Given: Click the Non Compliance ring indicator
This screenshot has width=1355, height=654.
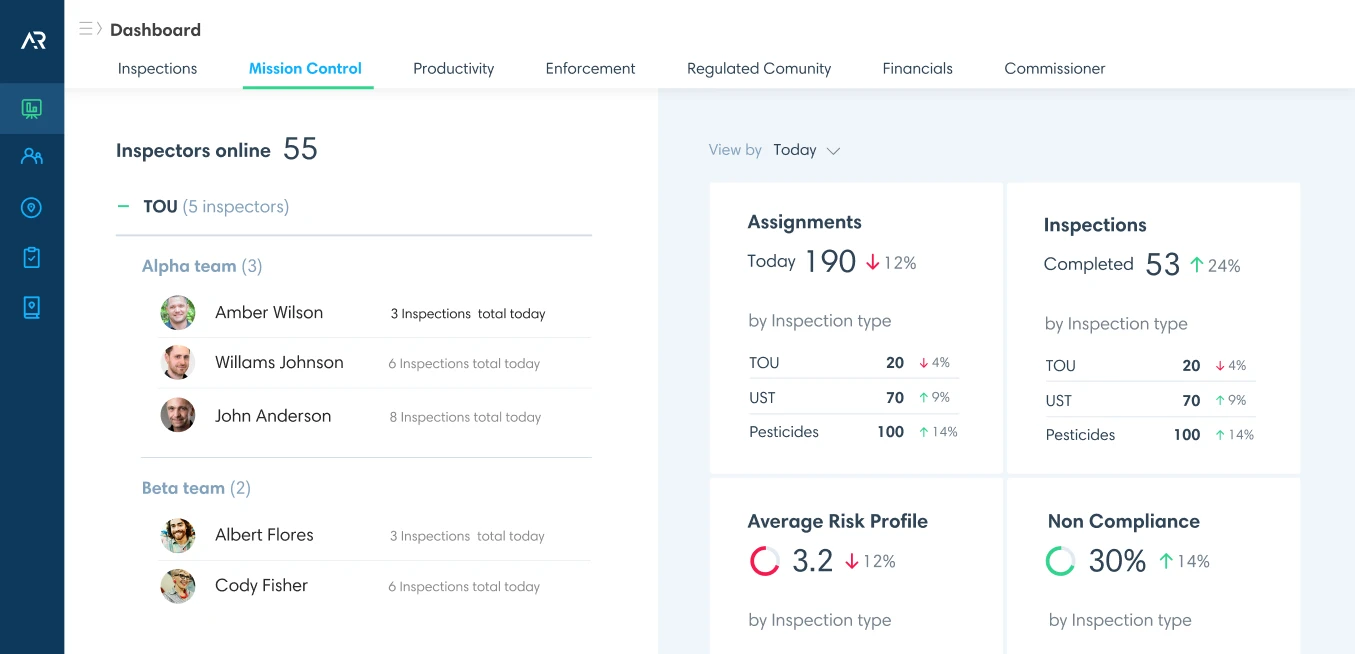Looking at the screenshot, I should (1061, 561).
